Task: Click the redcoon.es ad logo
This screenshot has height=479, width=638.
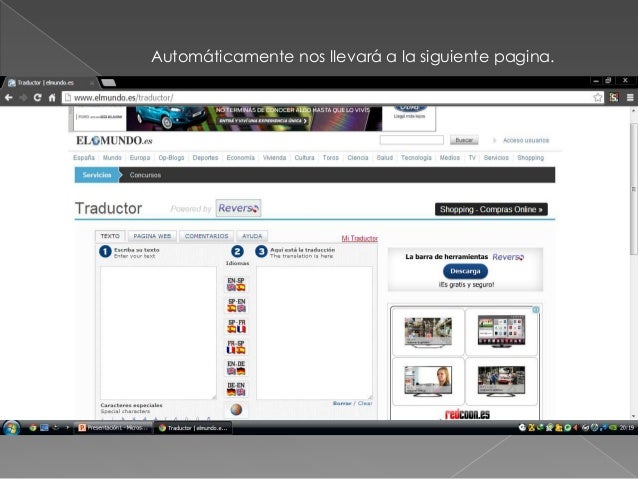Action: click(x=467, y=414)
